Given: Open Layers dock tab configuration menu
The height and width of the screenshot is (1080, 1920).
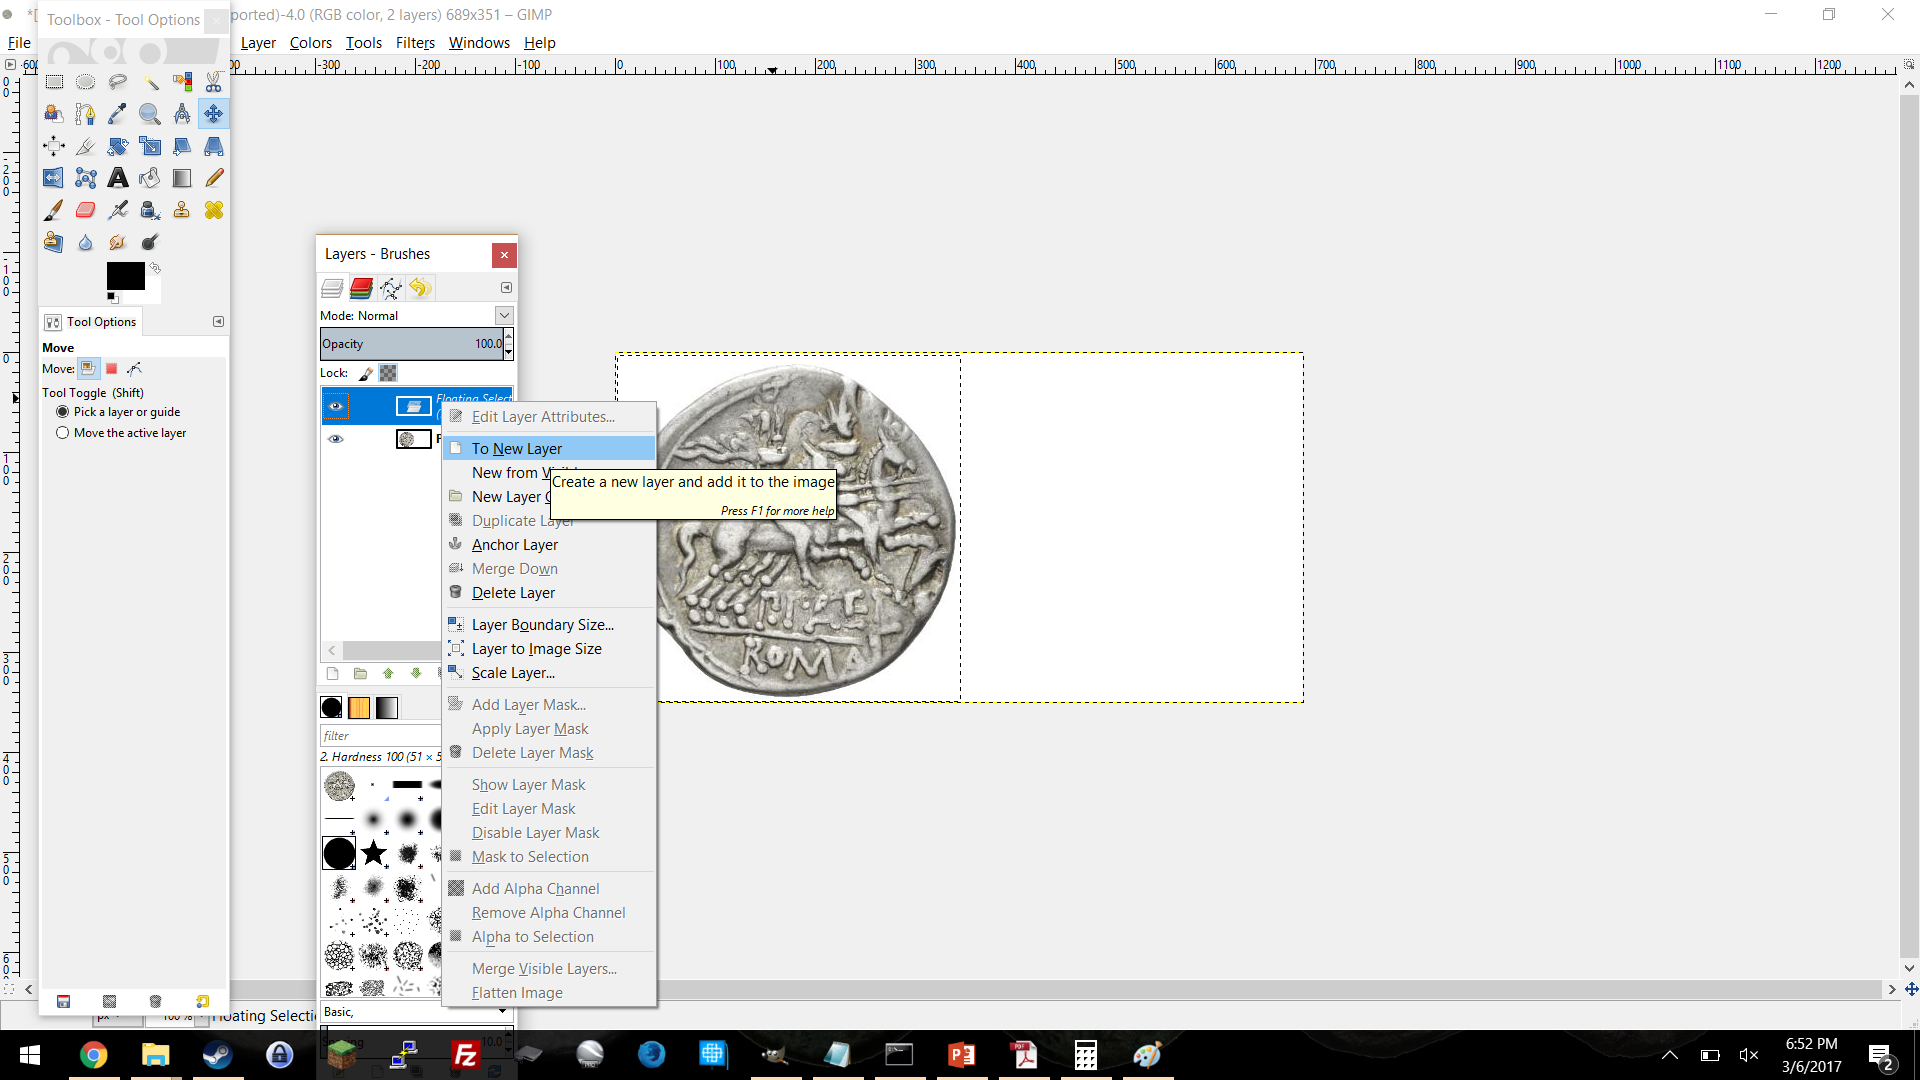Looking at the screenshot, I should click(x=506, y=287).
